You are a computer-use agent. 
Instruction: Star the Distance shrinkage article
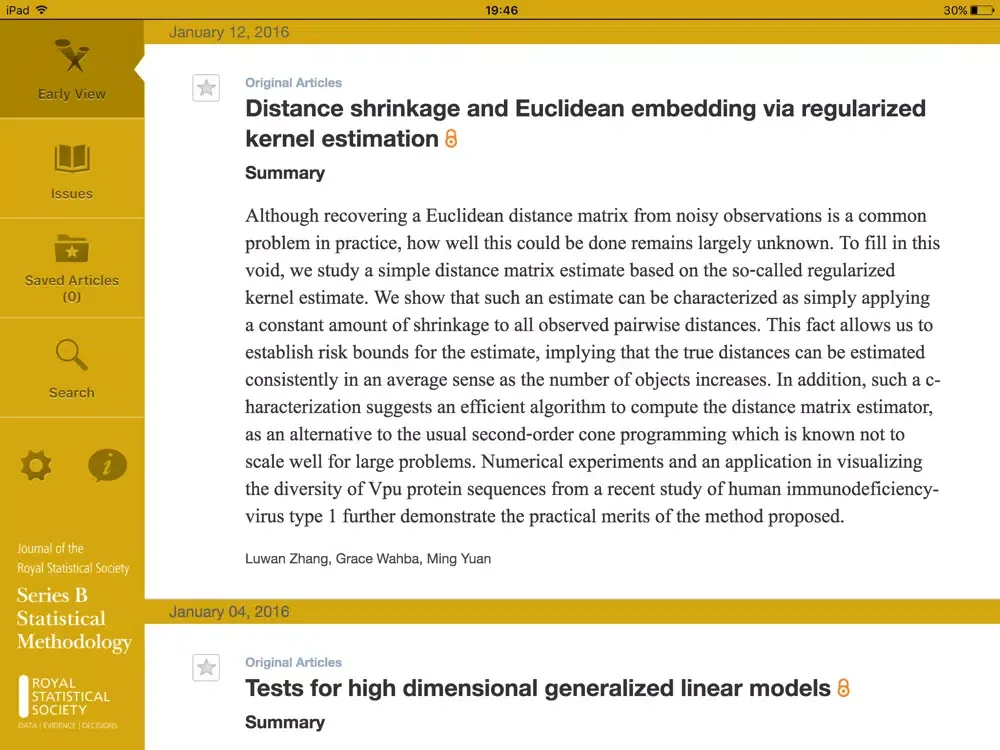pos(206,88)
